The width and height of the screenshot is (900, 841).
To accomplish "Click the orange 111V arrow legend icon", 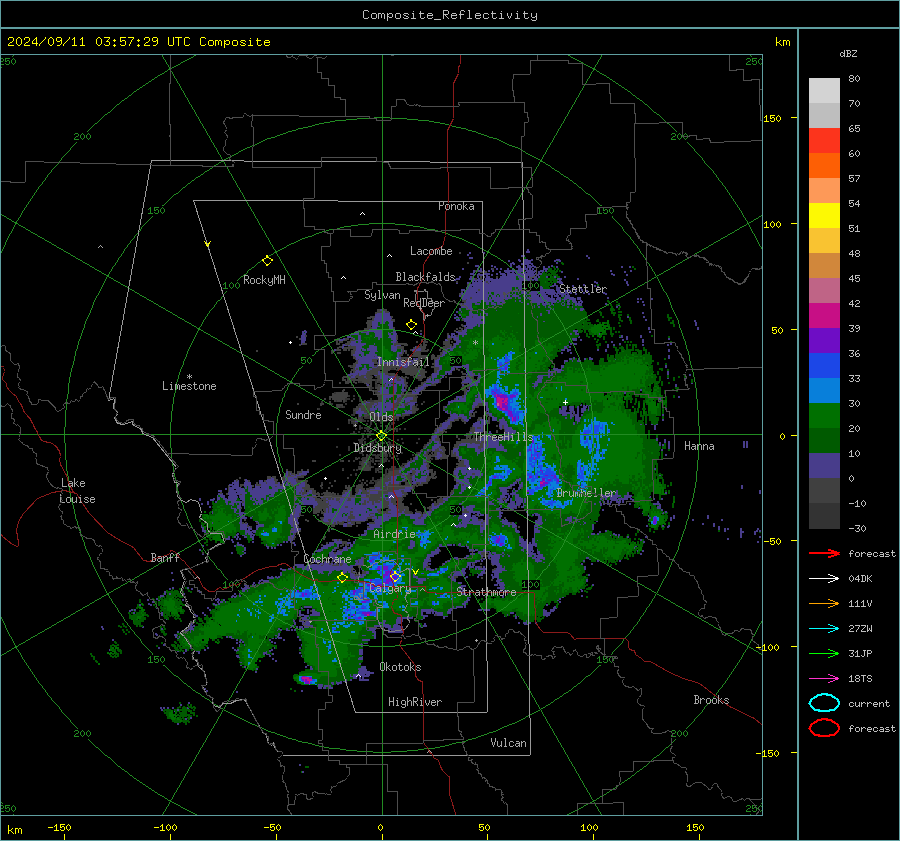I will (824, 603).
